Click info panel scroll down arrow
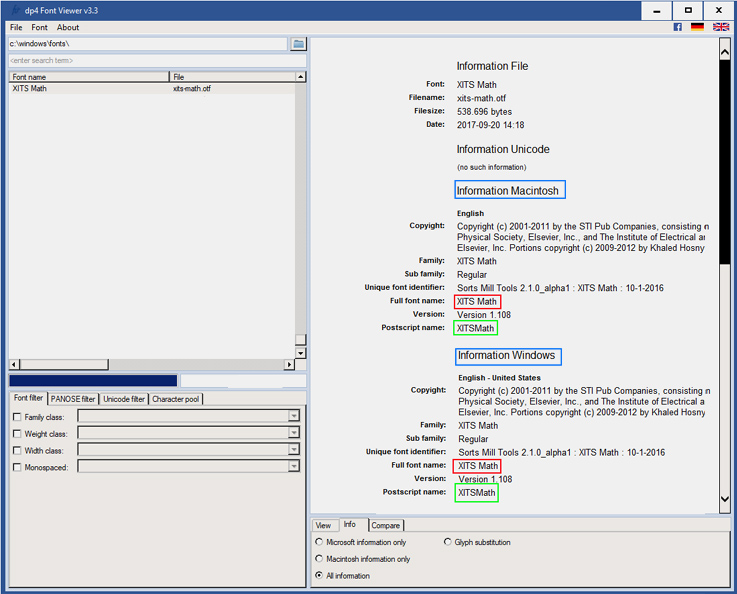The image size is (737, 594). [725, 499]
